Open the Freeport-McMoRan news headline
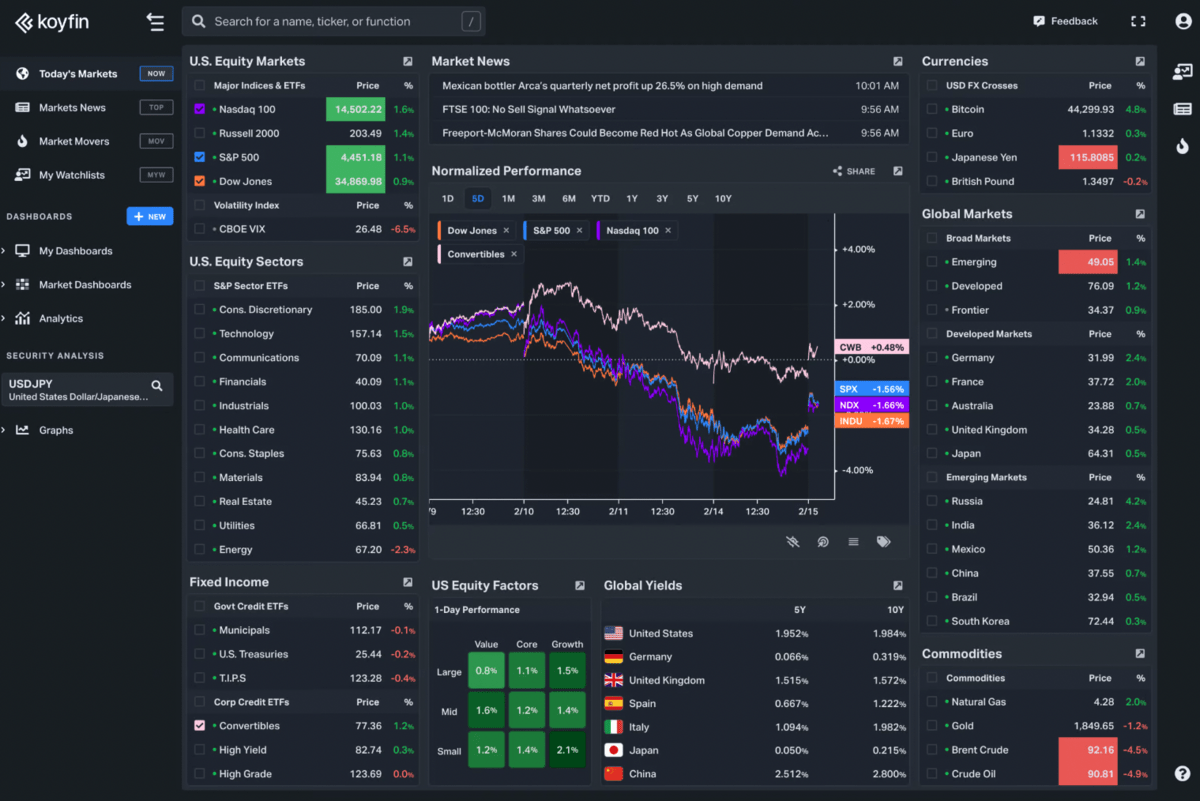 635,133
